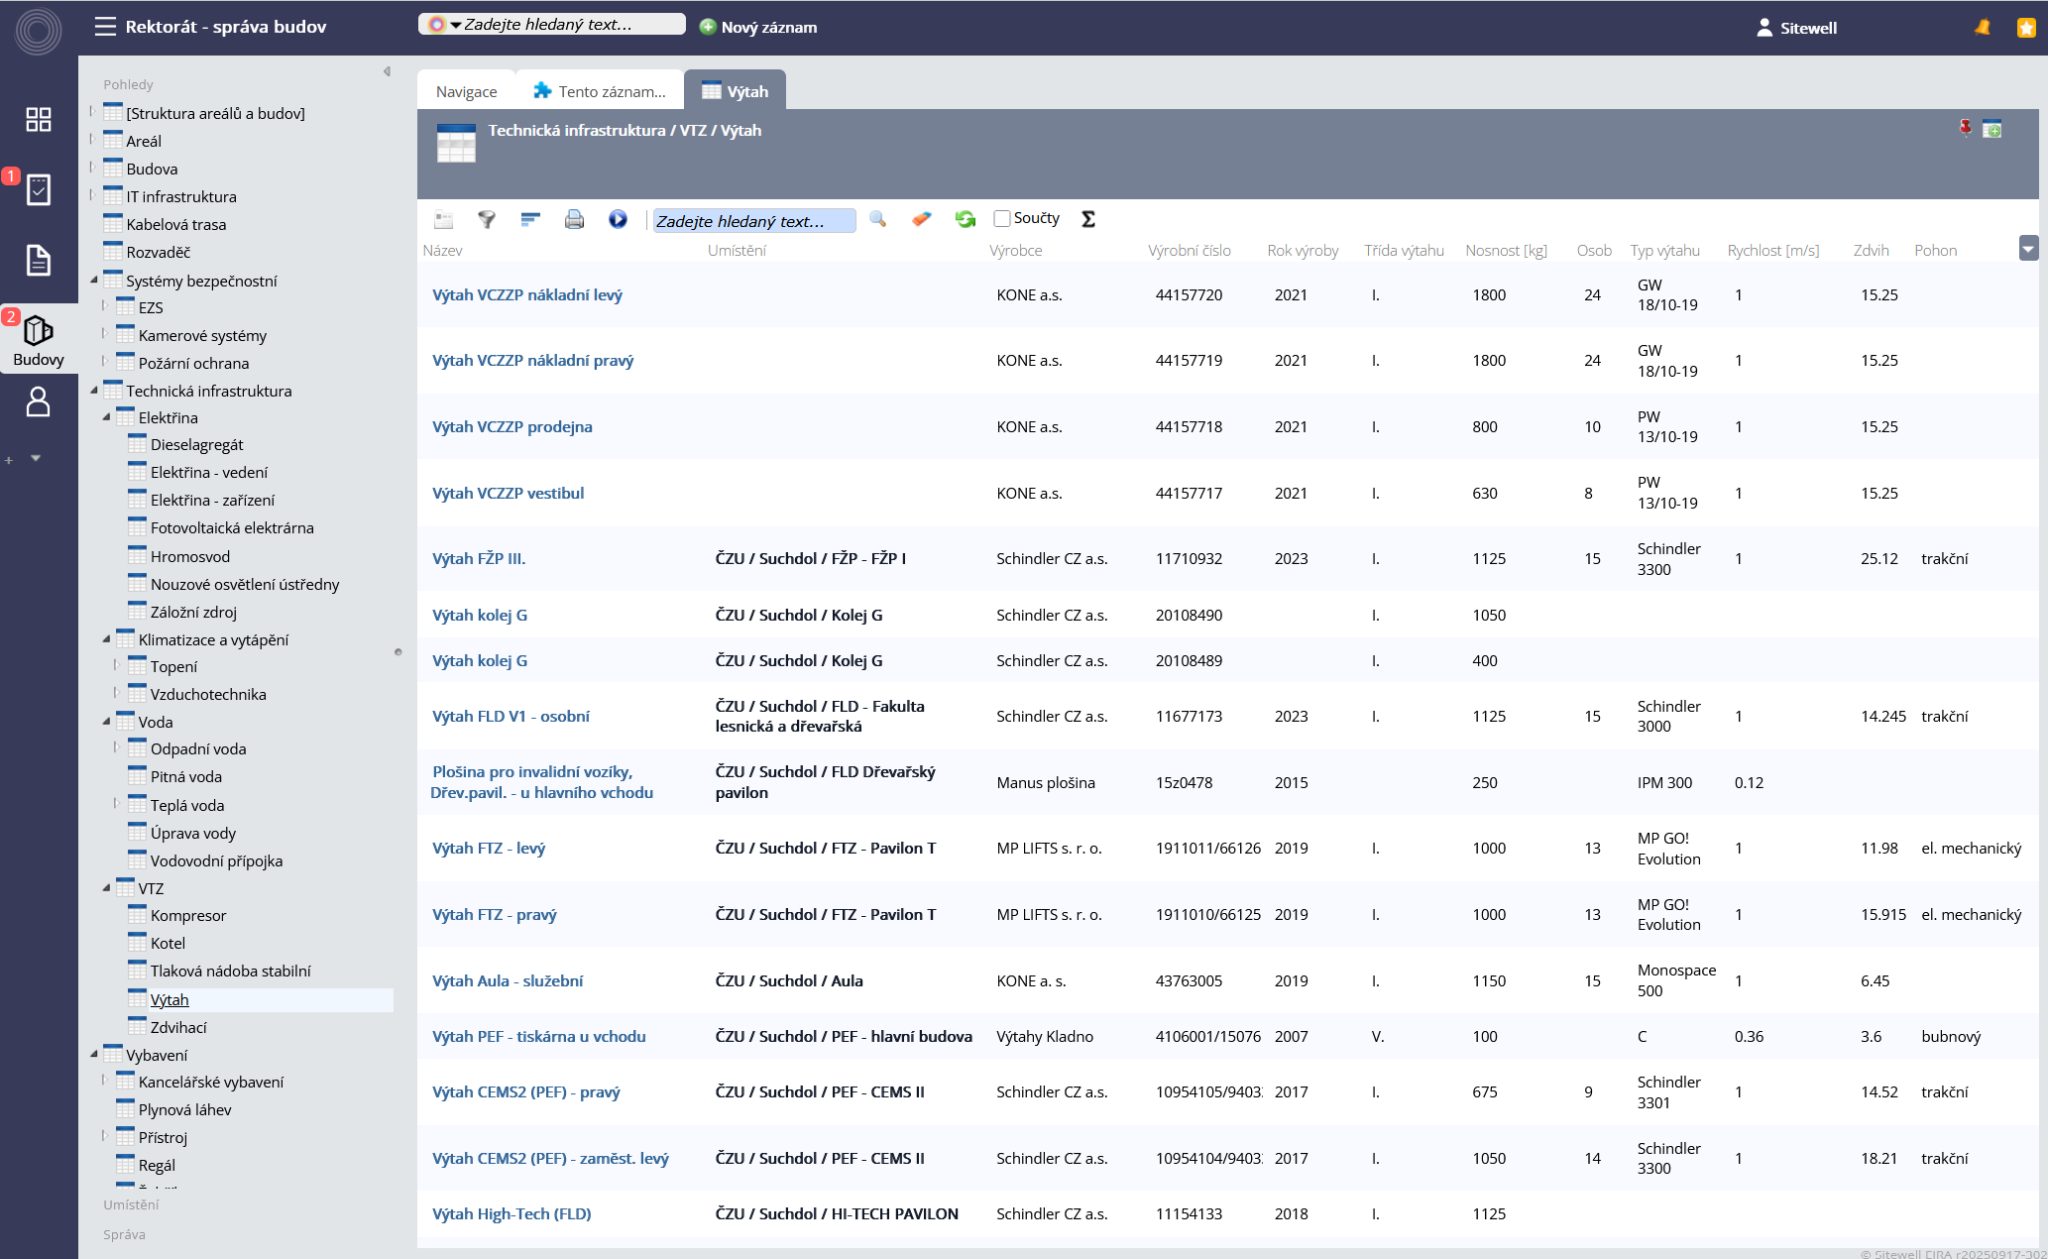Expand the Topení tree node
The width and height of the screenshot is (2048, 1259).
click(117, 666)
